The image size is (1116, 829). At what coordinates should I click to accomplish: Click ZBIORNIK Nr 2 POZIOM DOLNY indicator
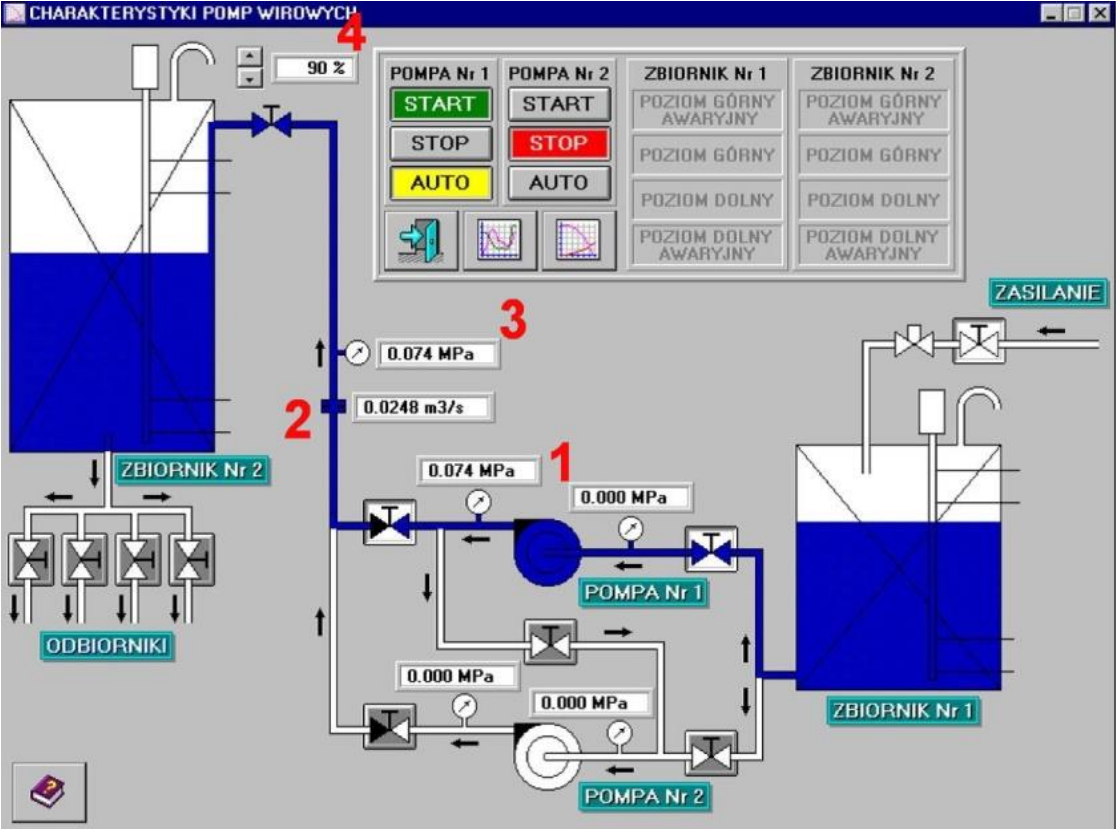pyautogui.click(x=873, y=200)
